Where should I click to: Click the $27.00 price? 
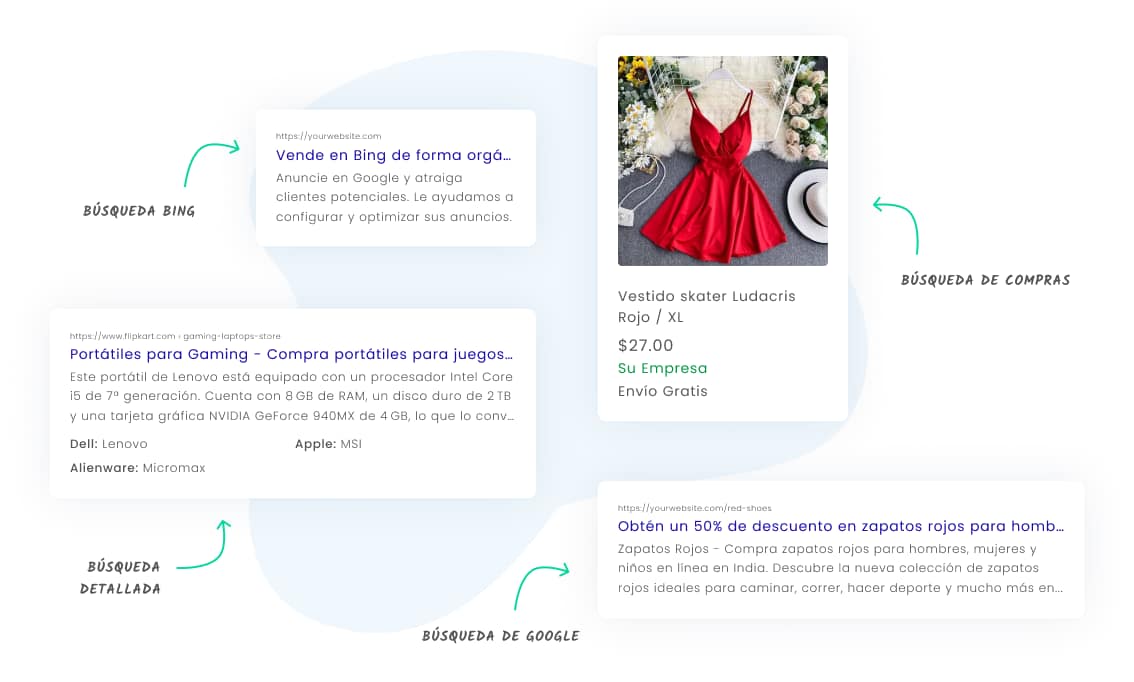(x=645, y=345)
